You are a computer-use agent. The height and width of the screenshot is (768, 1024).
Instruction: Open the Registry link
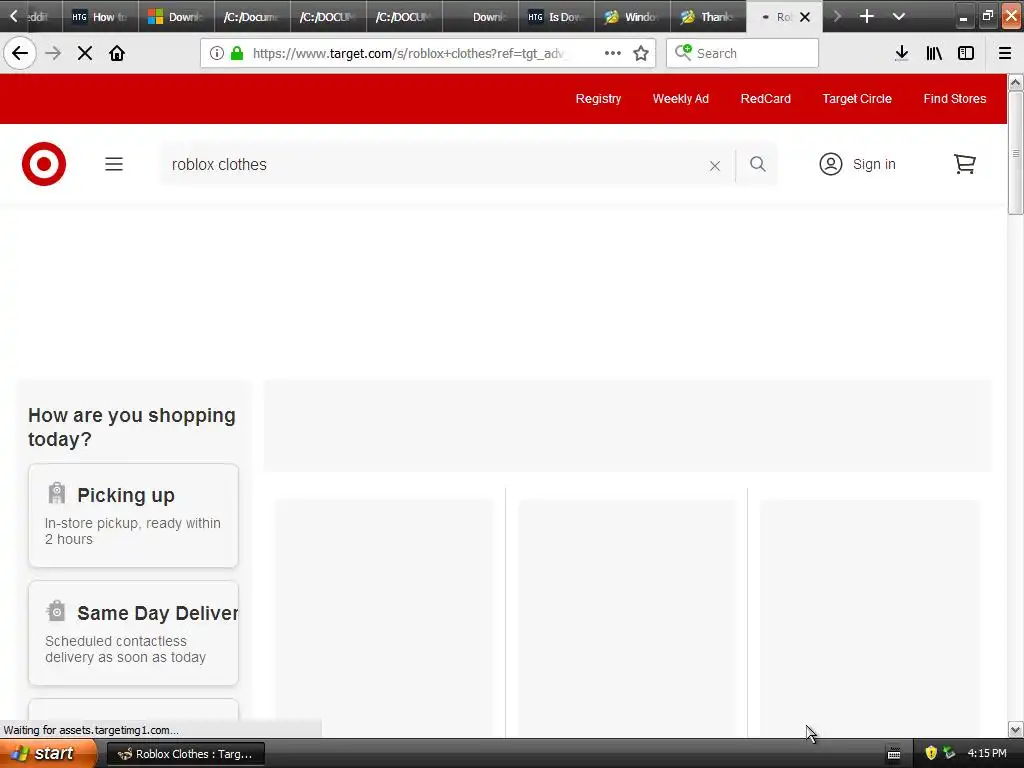[x=598, y=99]
